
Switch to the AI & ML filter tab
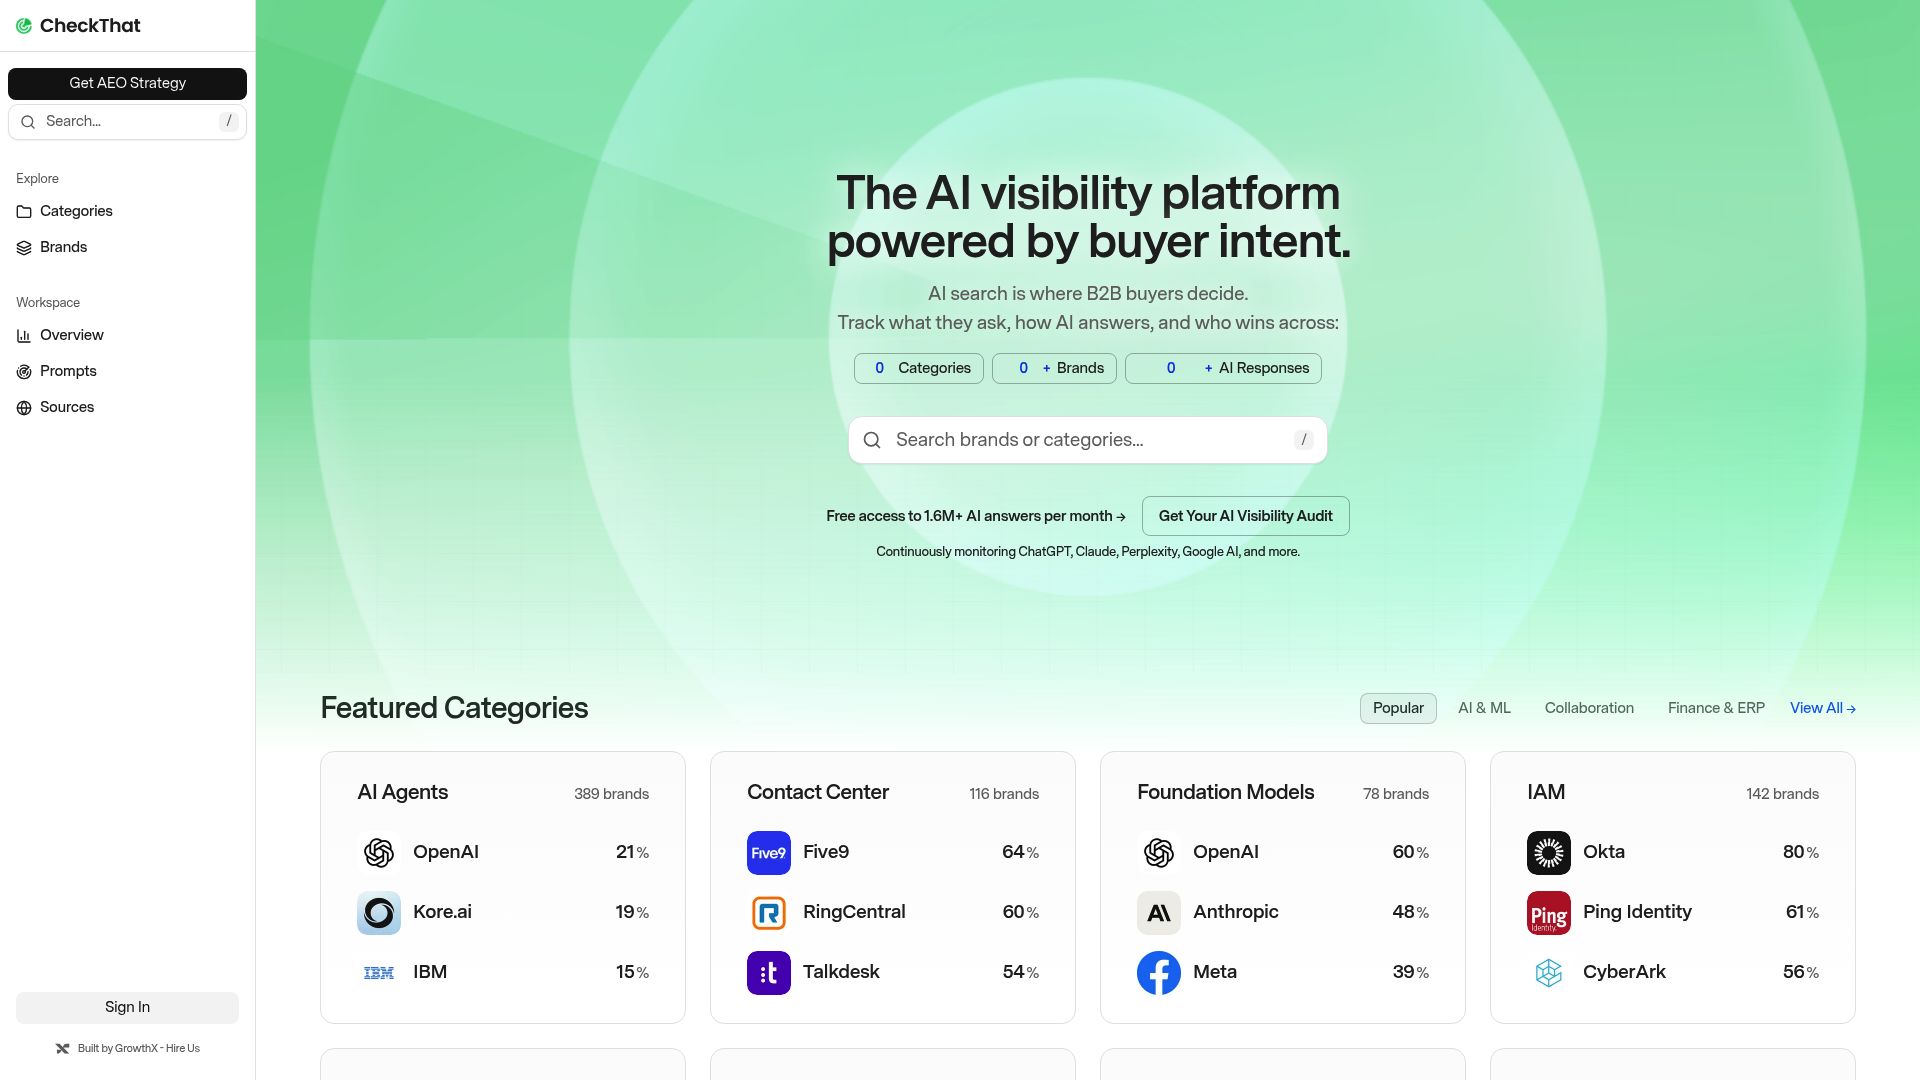click(1484, 708)
